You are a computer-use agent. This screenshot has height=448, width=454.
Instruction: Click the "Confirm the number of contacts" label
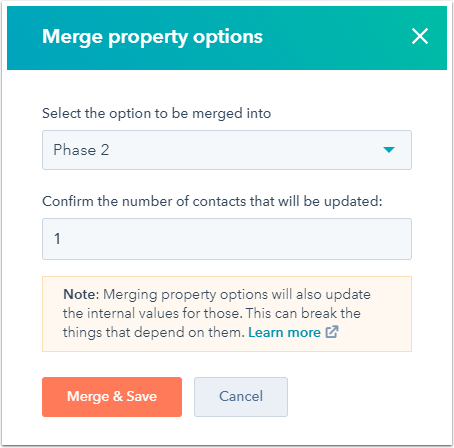[212, 201]
